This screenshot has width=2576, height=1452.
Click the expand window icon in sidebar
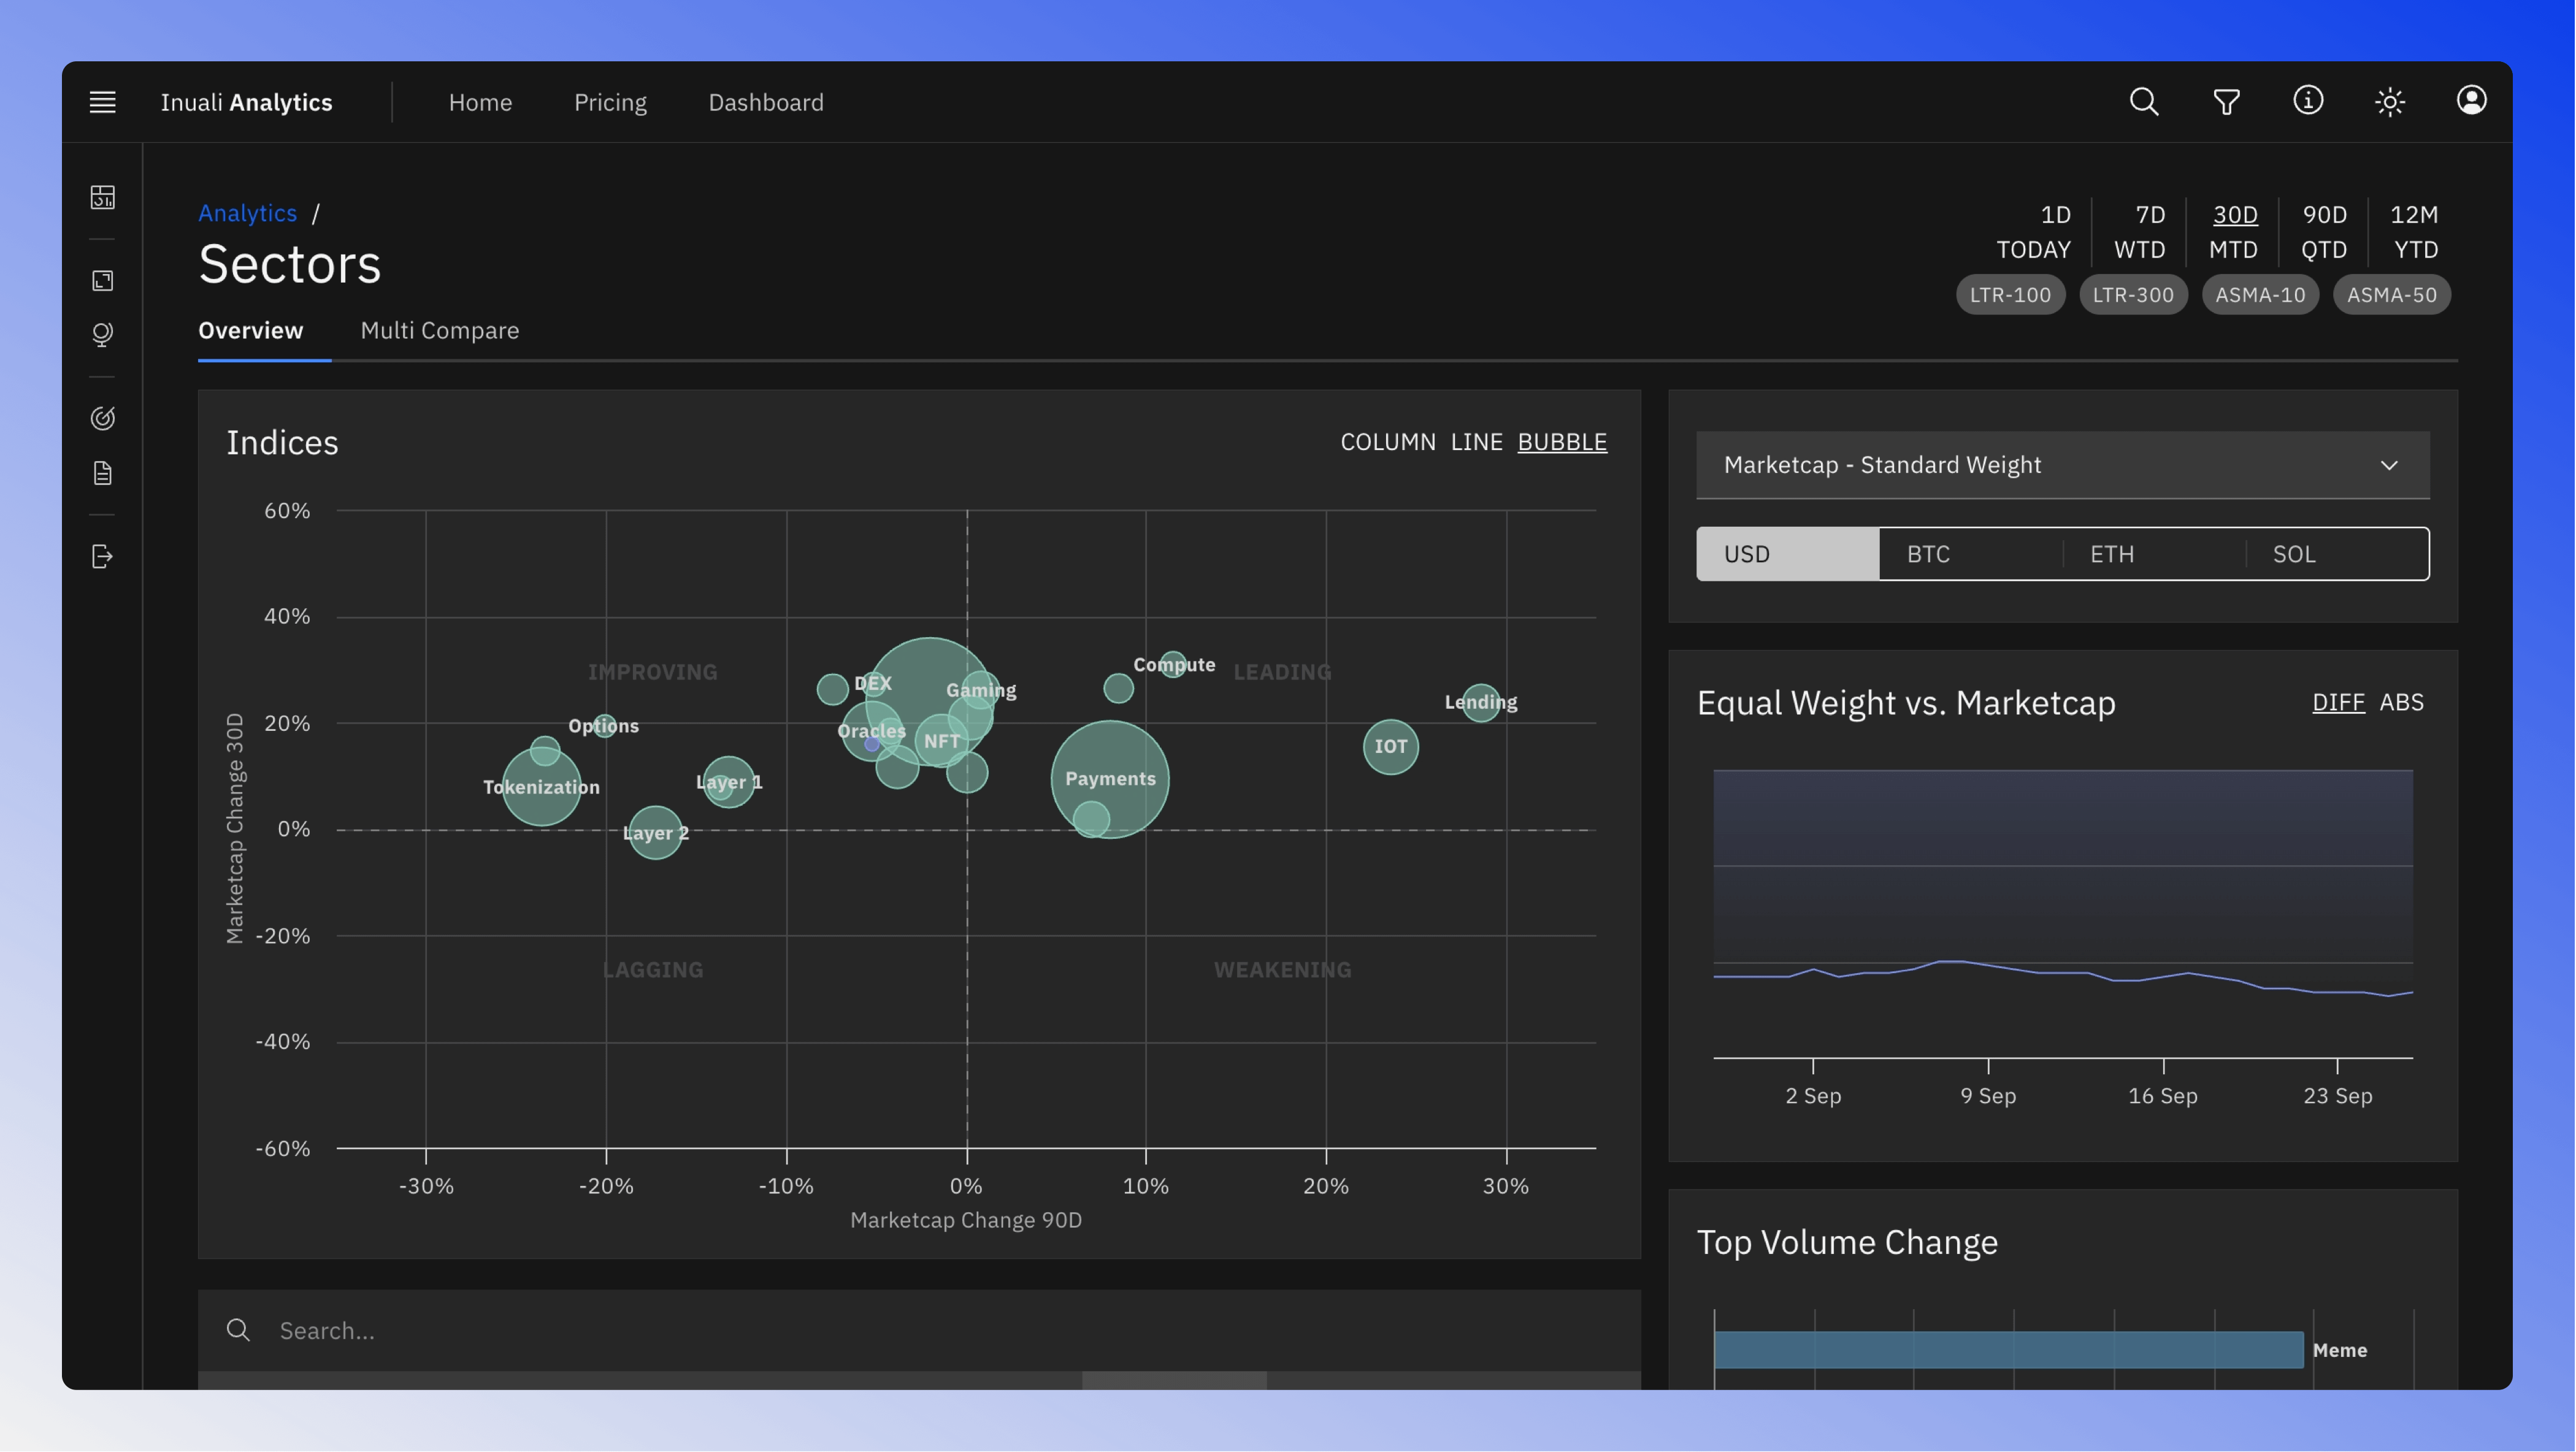(102, 281)
